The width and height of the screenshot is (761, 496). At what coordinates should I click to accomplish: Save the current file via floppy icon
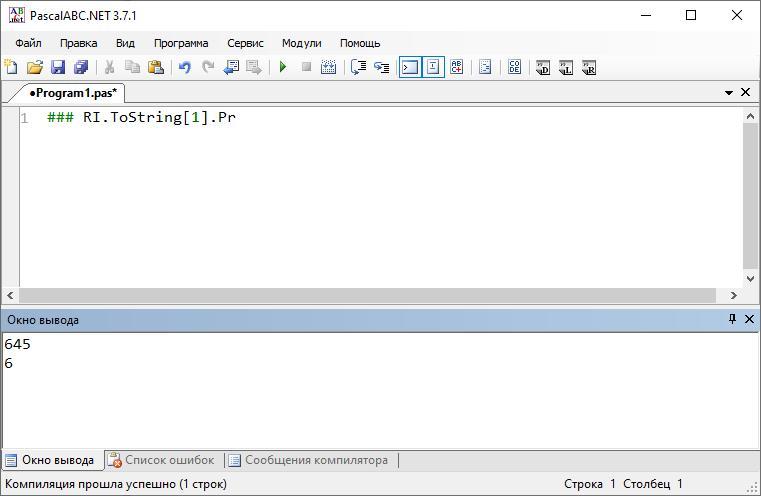(x=58, y=67)
